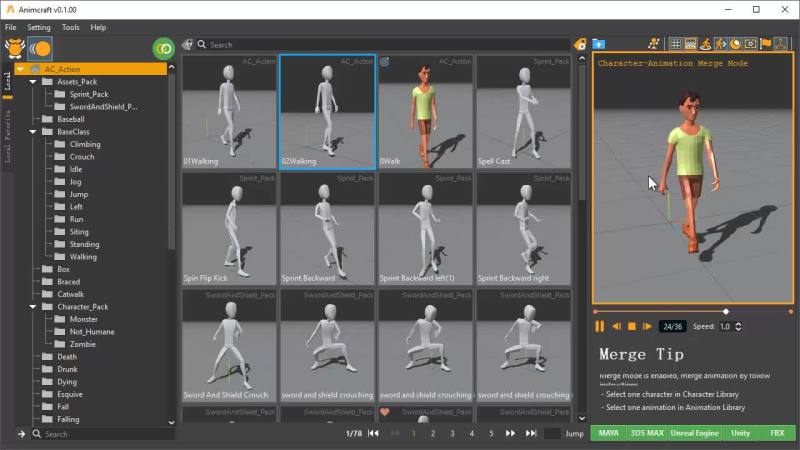Click the Speed value stepper arrows

738,327
